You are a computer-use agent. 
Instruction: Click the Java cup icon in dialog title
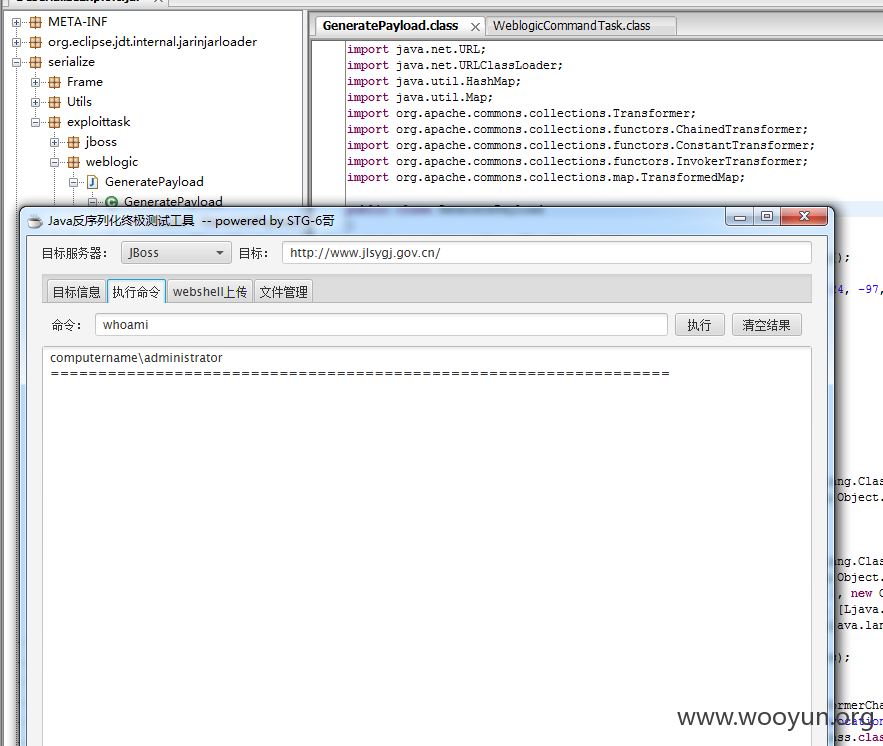(x=35, y=221)
